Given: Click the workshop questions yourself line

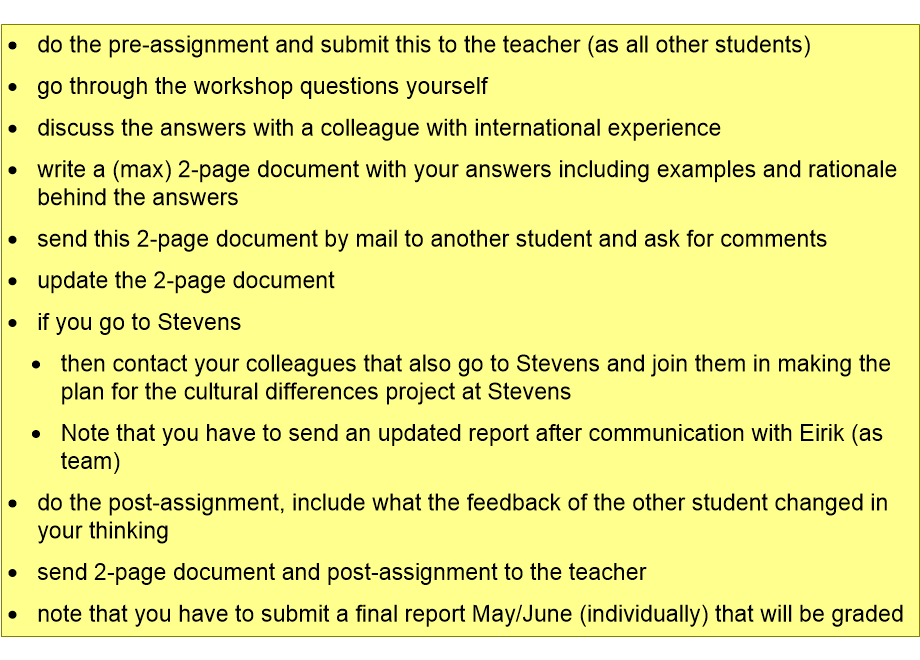Looking at the screenshot, I should [262, 87].
